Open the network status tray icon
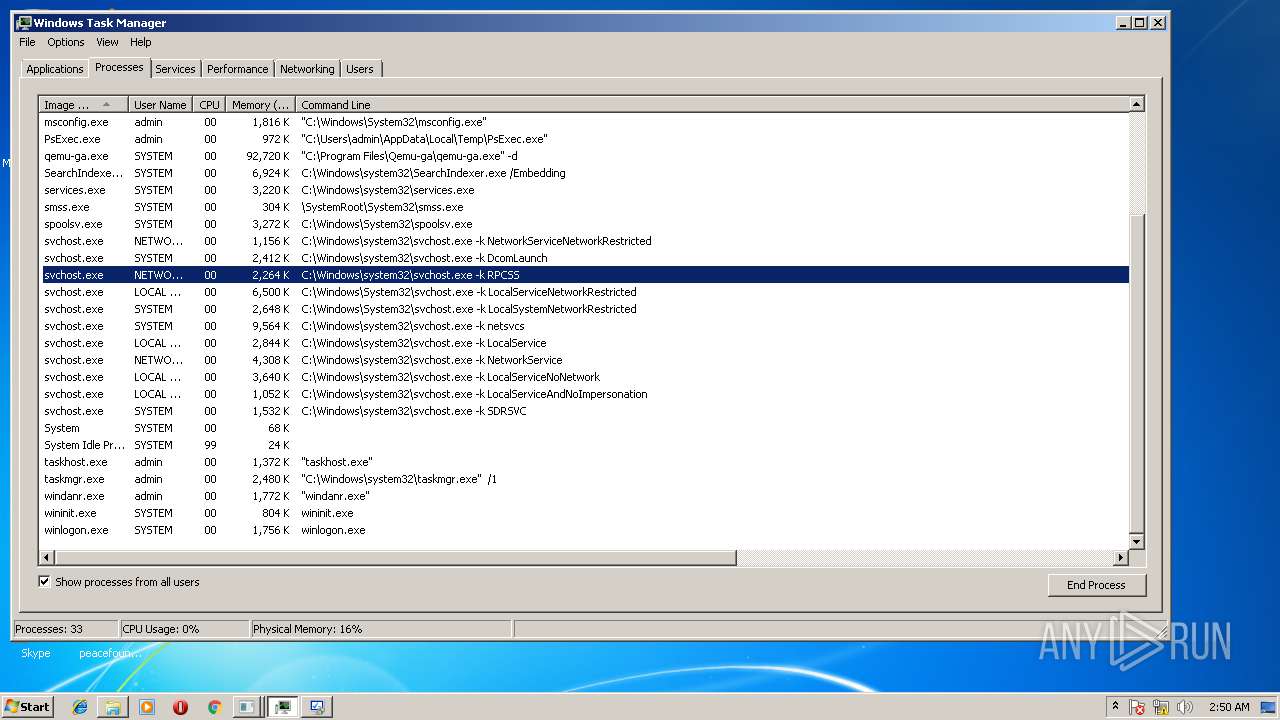Viewport: 1280px width, 720px height. pos(1161,707)
